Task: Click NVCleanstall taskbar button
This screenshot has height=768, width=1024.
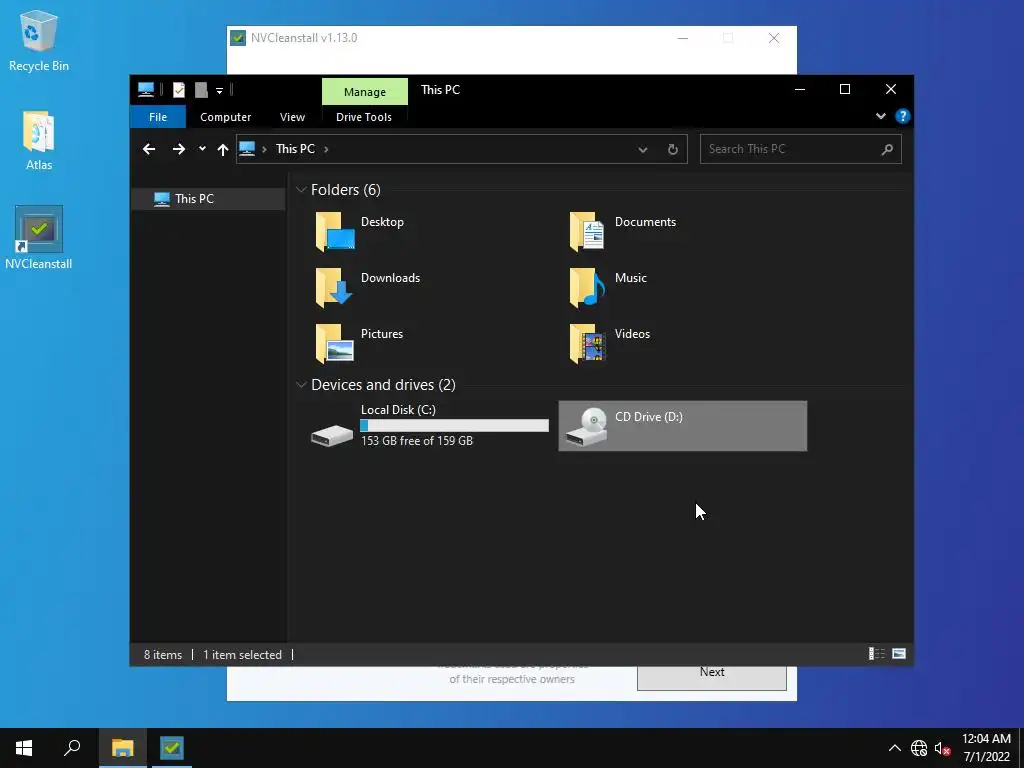Action: point(172,748)
